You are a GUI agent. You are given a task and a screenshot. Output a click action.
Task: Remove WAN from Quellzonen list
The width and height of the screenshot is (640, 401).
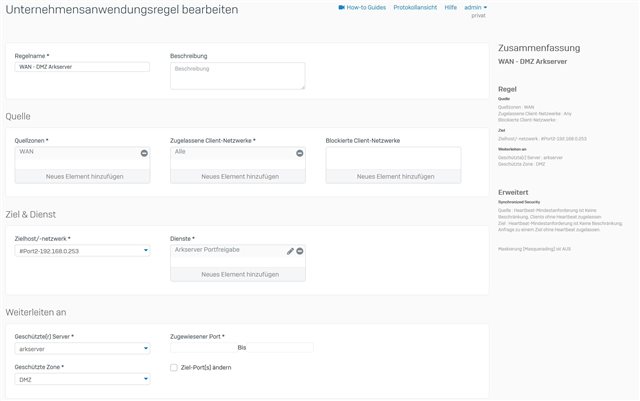tap(144, 153)
